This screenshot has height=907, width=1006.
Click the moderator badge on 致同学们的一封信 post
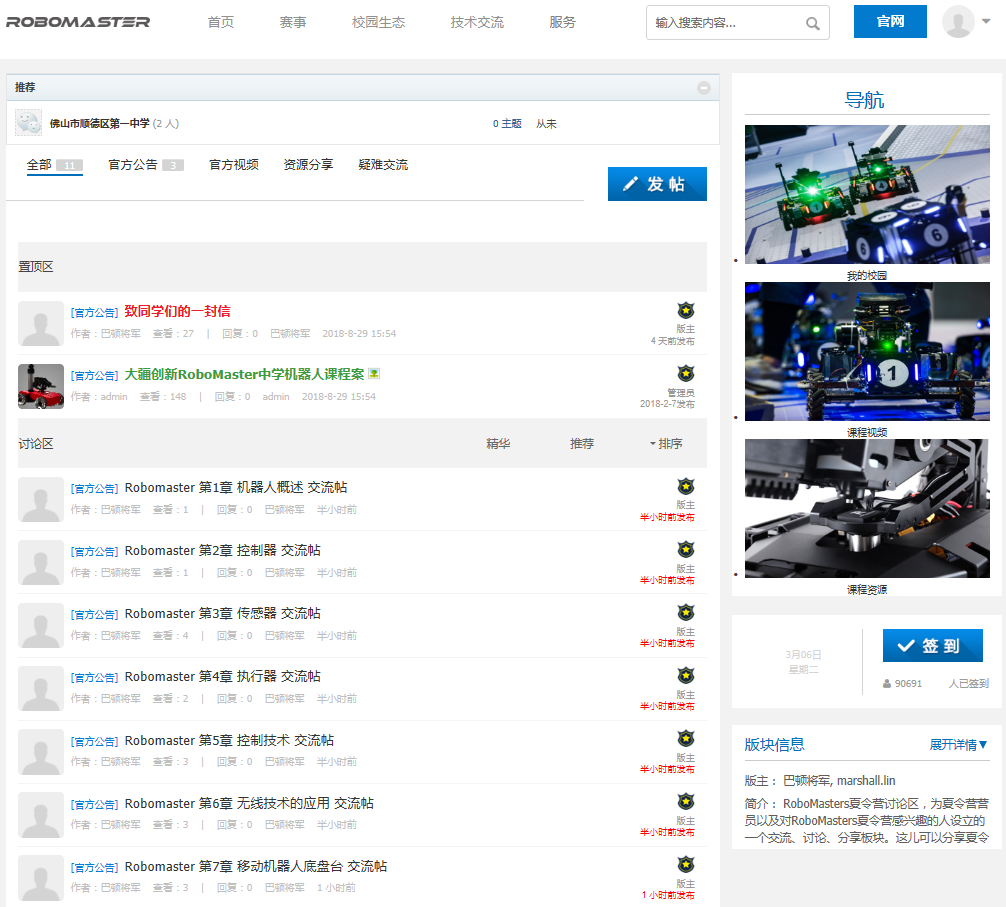pos(686,310)
